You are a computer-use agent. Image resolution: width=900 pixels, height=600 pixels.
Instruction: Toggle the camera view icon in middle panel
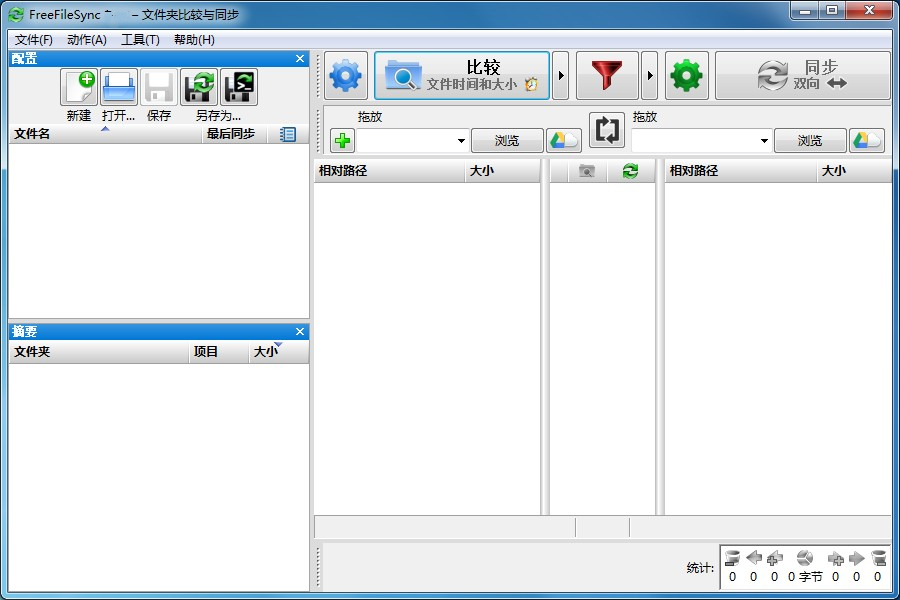[x=586, y=171]
